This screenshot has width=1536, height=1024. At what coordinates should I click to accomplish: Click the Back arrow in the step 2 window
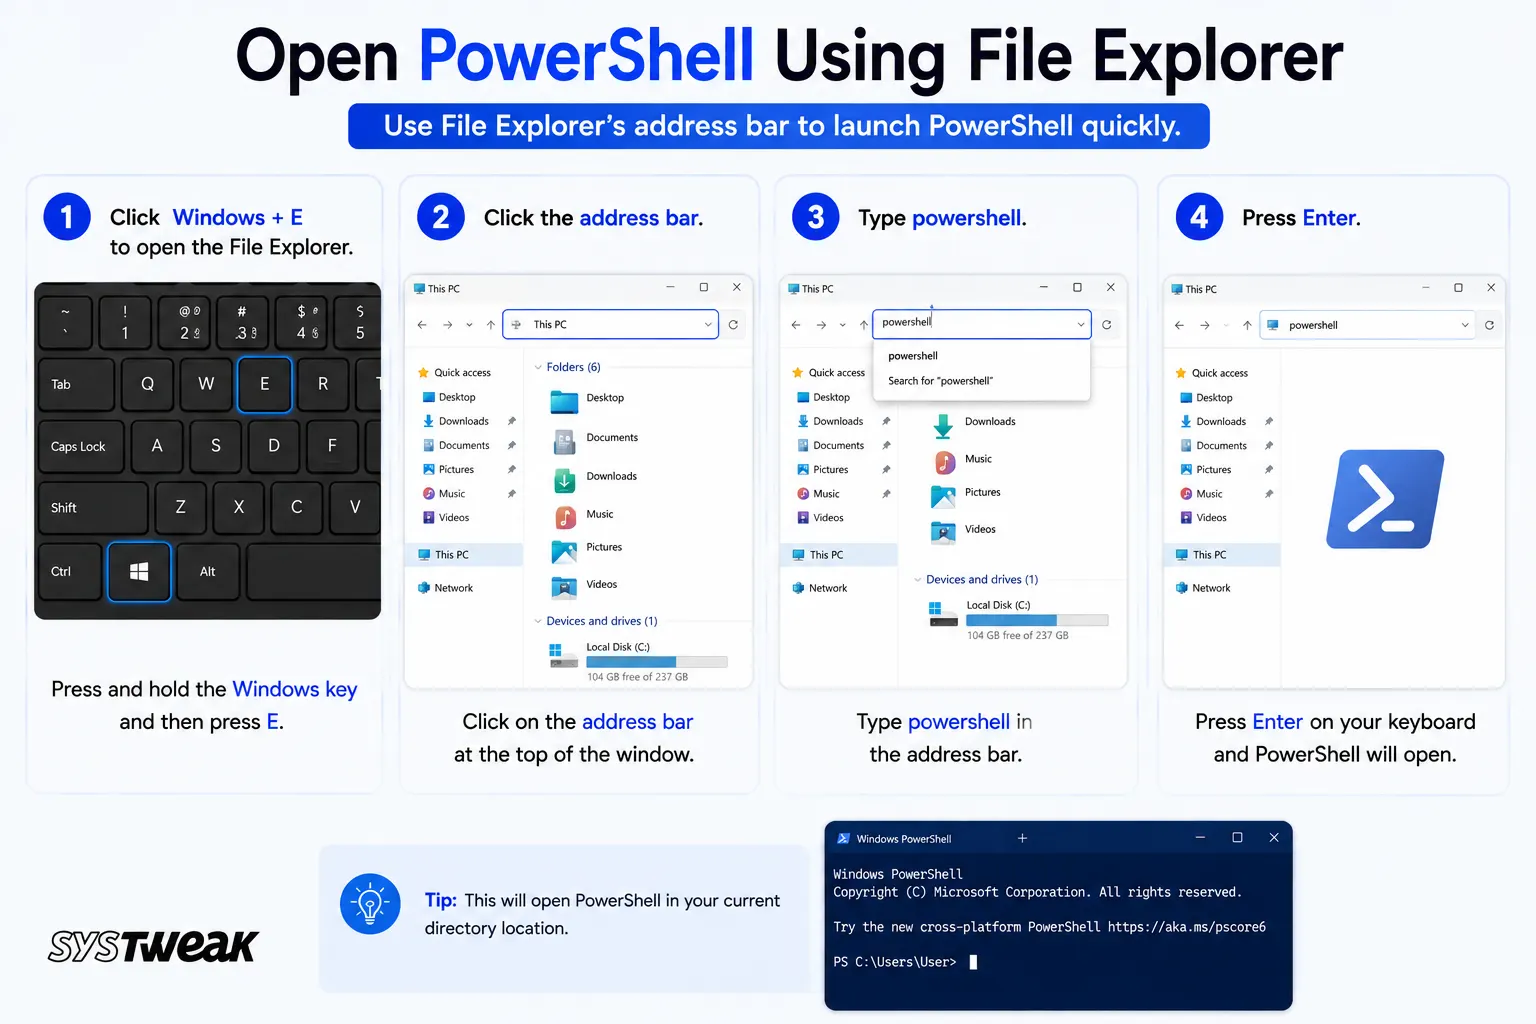[422, 325]
